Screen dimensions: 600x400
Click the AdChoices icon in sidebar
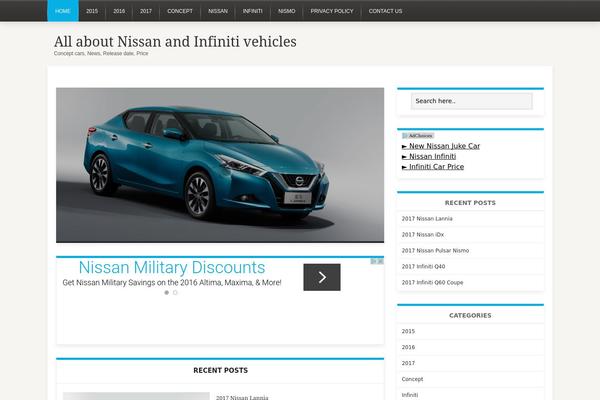coord(419,135)
